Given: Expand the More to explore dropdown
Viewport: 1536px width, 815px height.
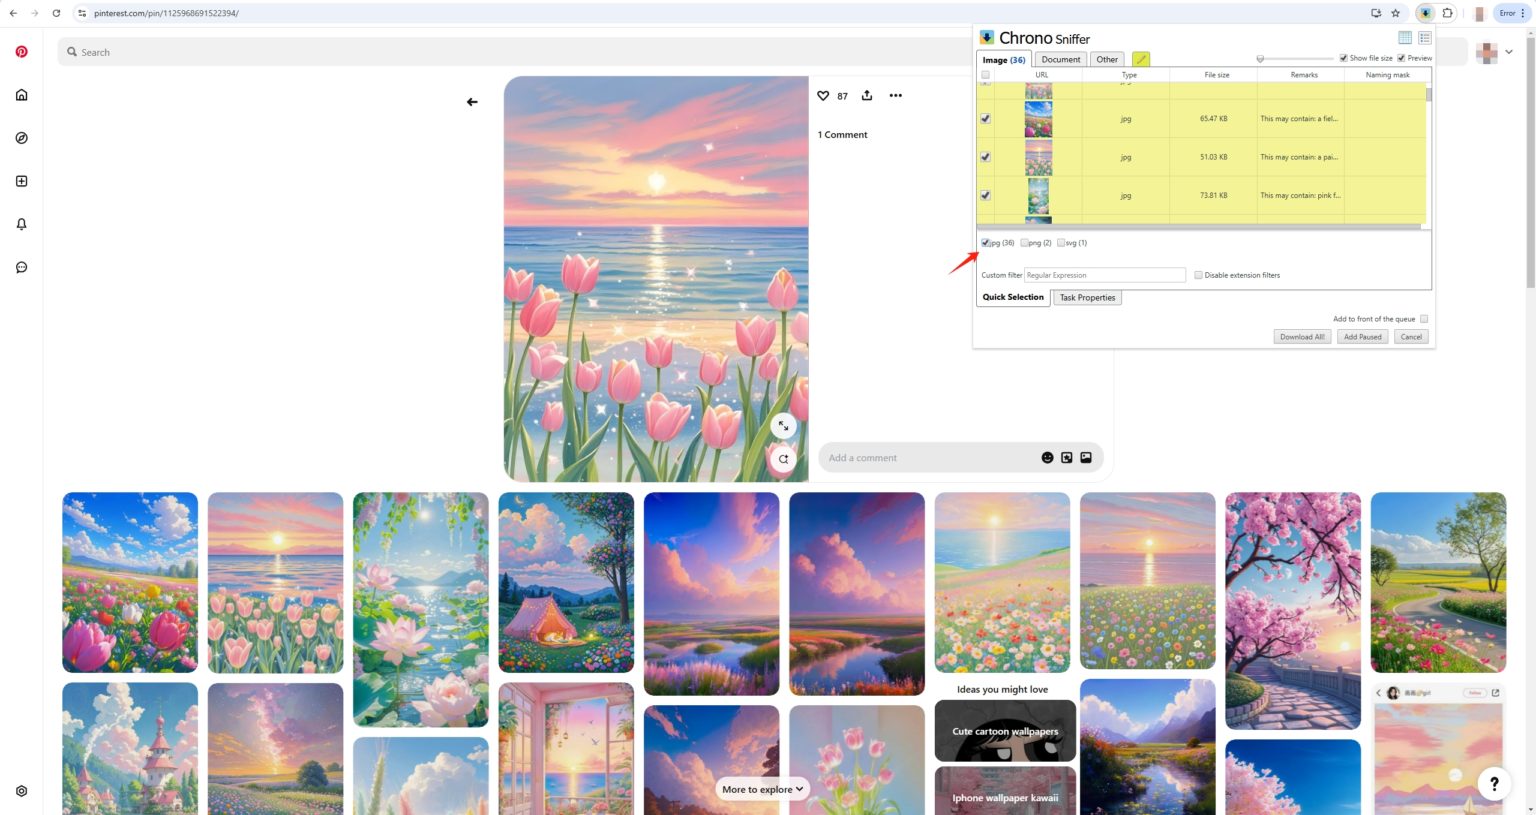Looking at the screenshot, I should coord(762,789).
